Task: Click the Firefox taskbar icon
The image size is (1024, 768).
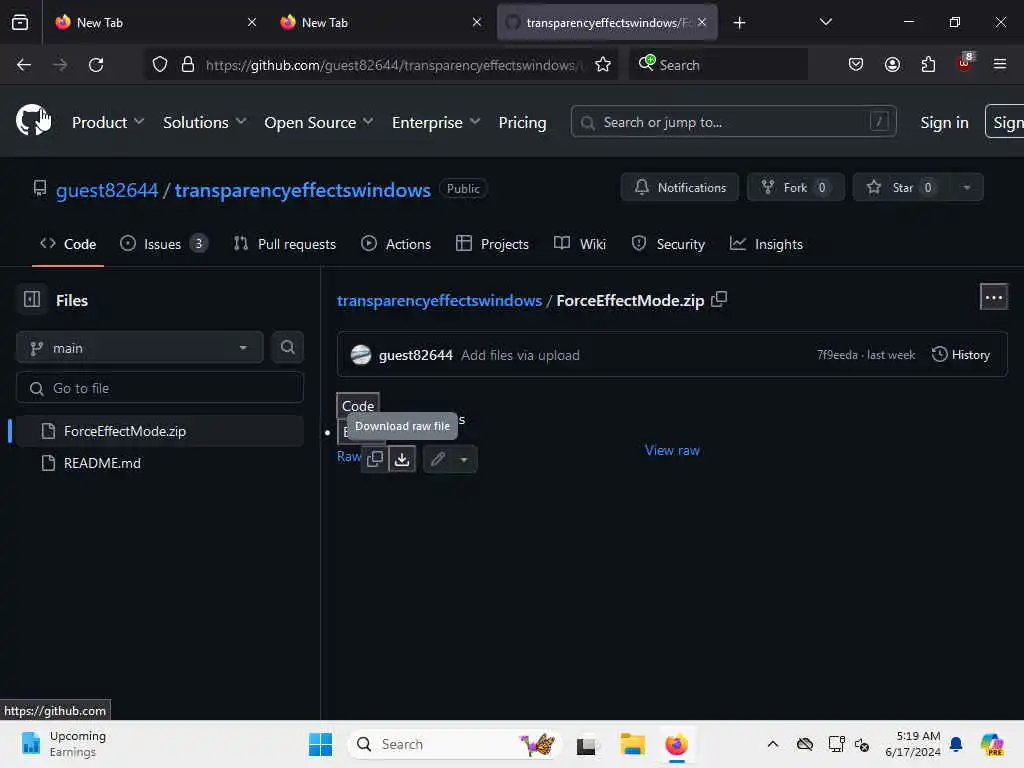Action: [677, 744]
